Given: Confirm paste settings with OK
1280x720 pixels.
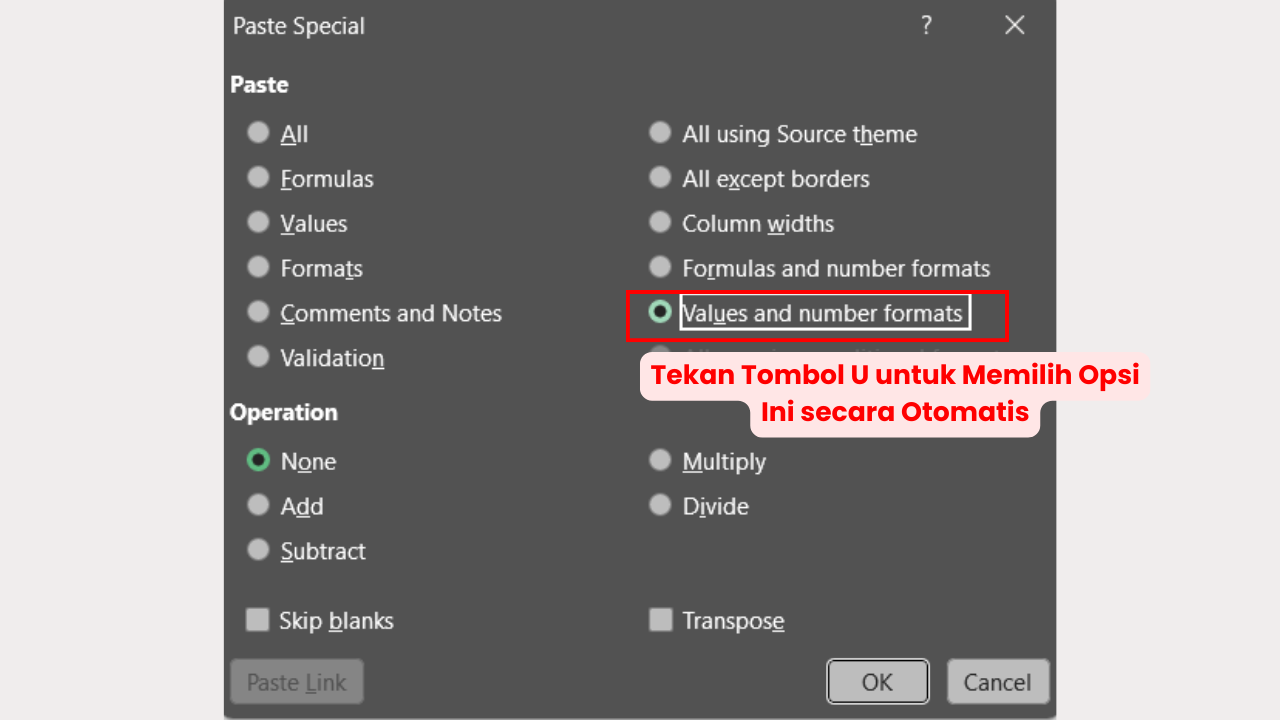Looking at the screenshot, I should (x=877, y=681).
